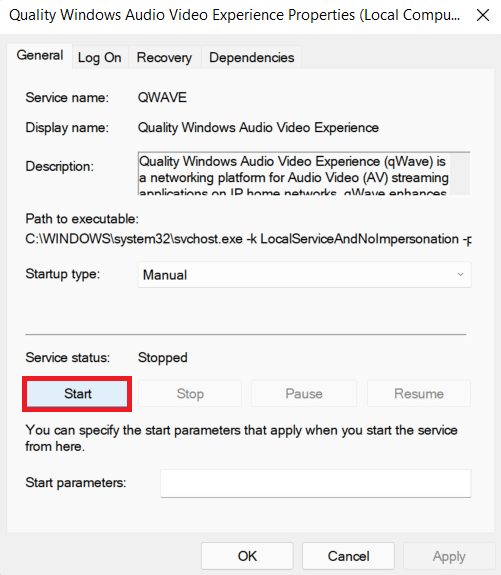Click the "Startup type:" label
Viewport: 501px width, 575px height.
63,274
